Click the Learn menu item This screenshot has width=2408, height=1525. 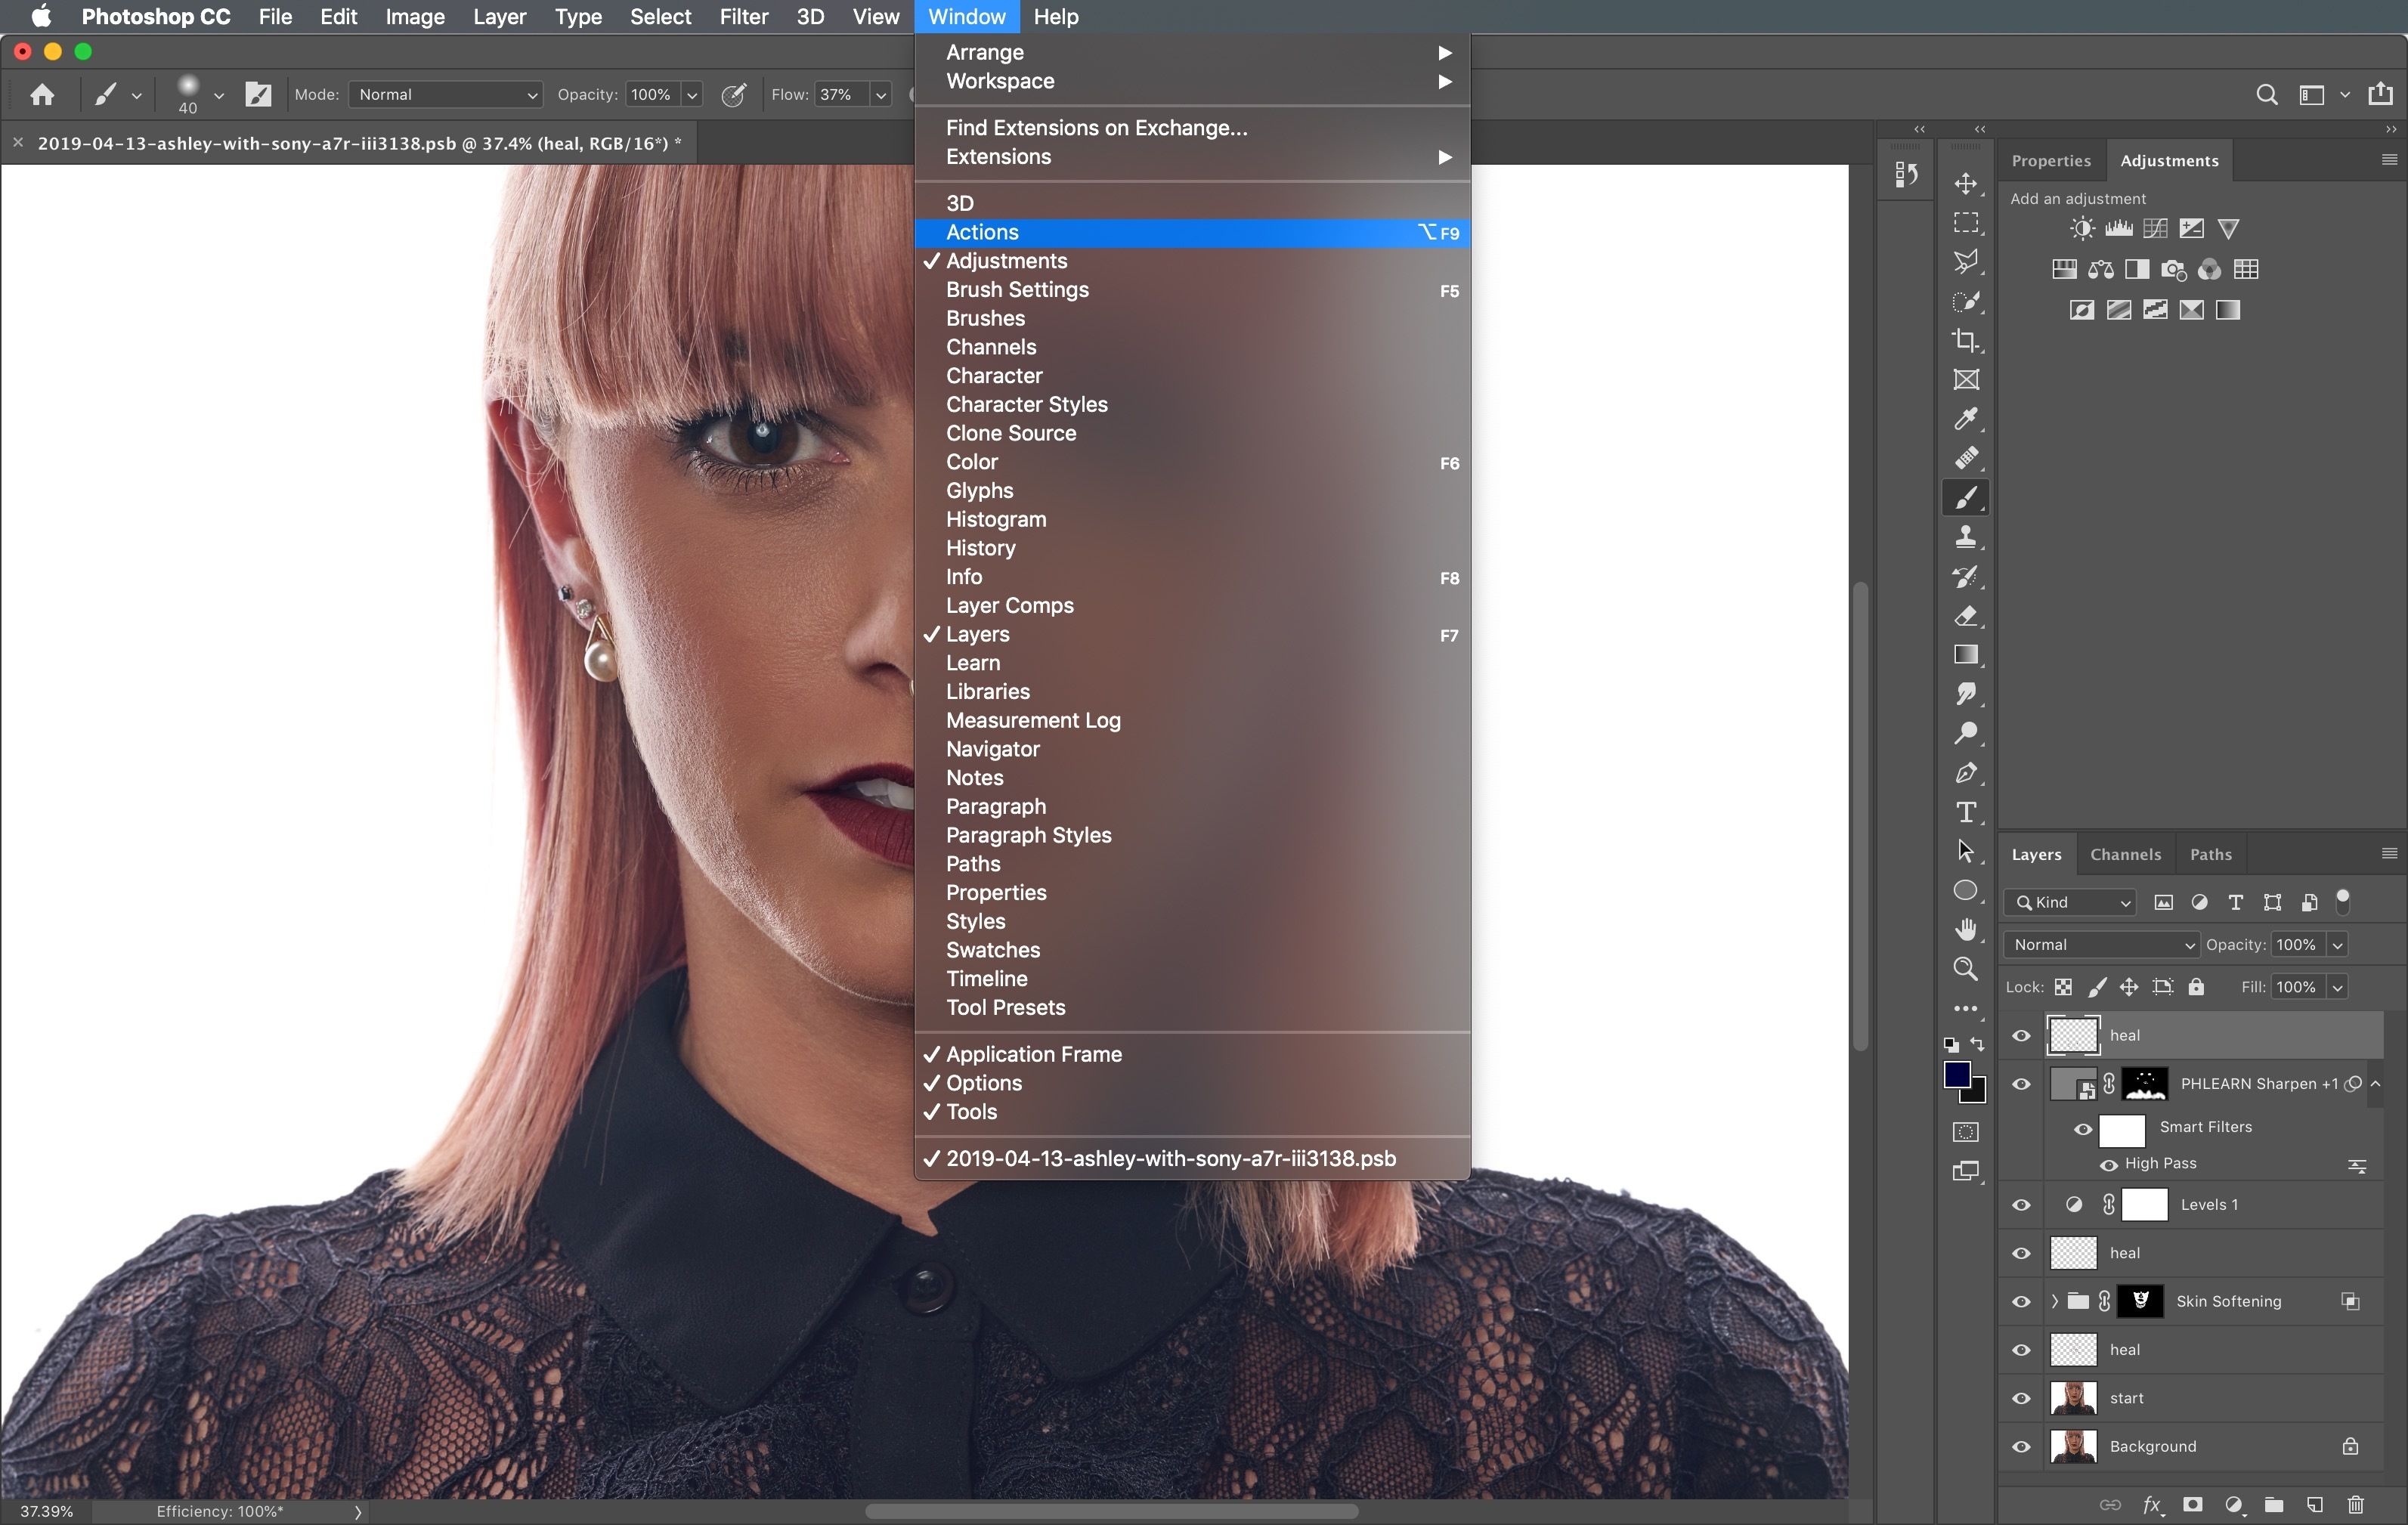coord(972,661)
